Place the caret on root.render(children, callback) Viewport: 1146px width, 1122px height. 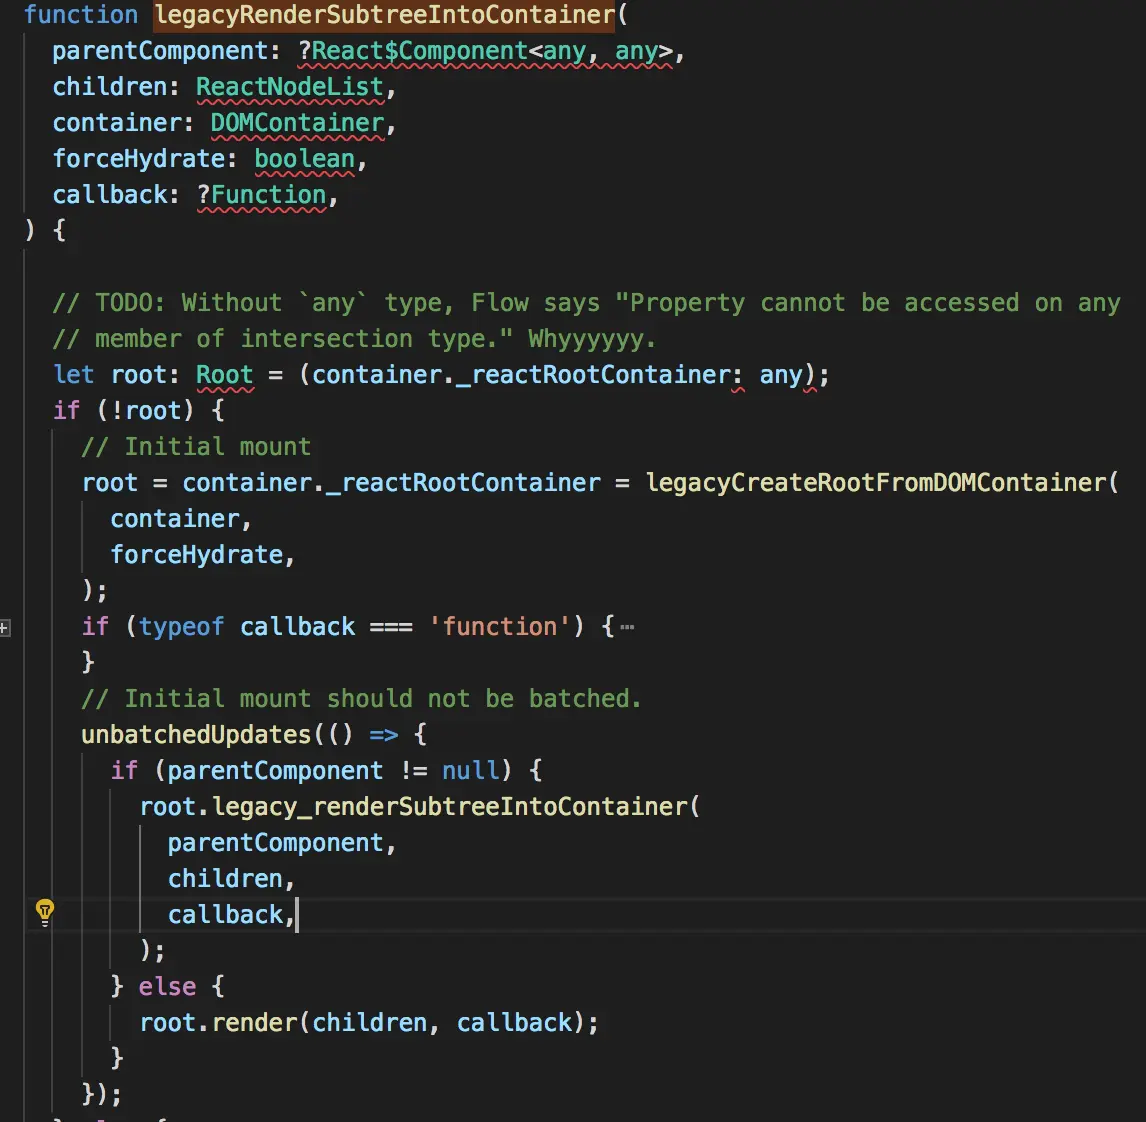tap(370, 1022)
